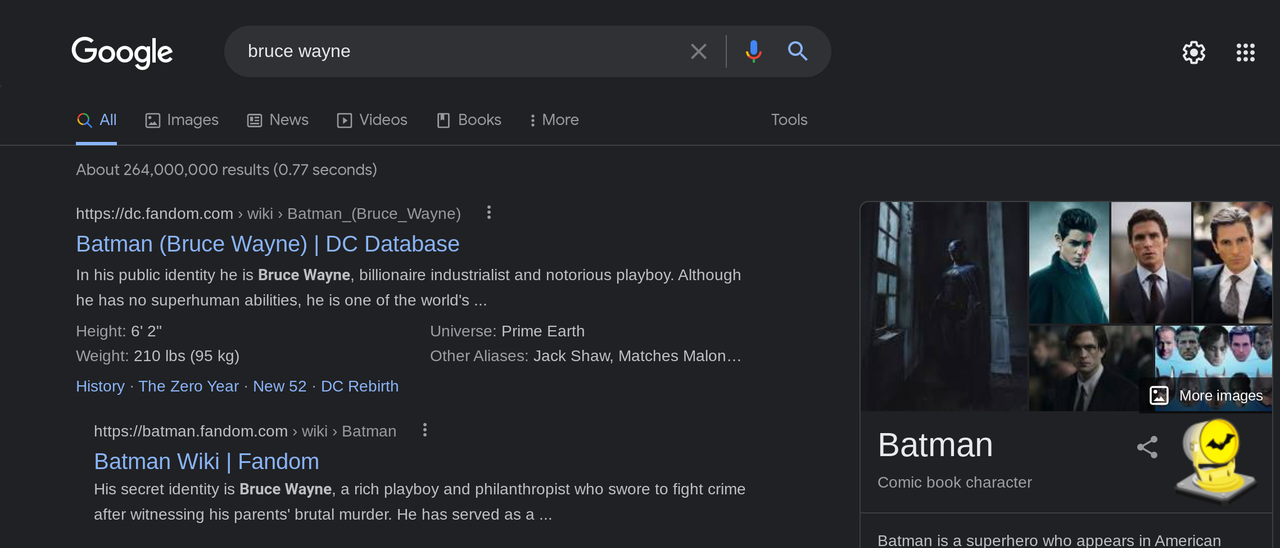The height and width of the screenshot is (548, 1280).
Task: Follow the New 52 sitelink
Action: tap(280, 386)
